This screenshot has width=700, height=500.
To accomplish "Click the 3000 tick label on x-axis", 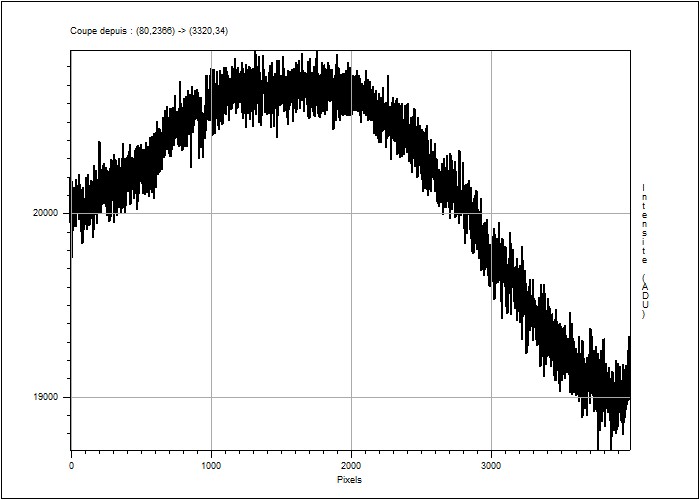I will click(491, 466).
